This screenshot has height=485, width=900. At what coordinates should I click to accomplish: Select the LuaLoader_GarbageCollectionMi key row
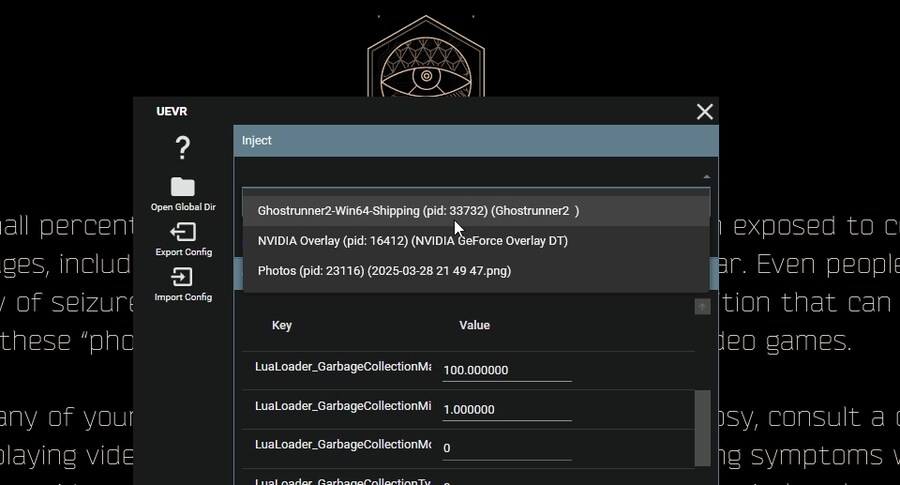tap(342, 406)
